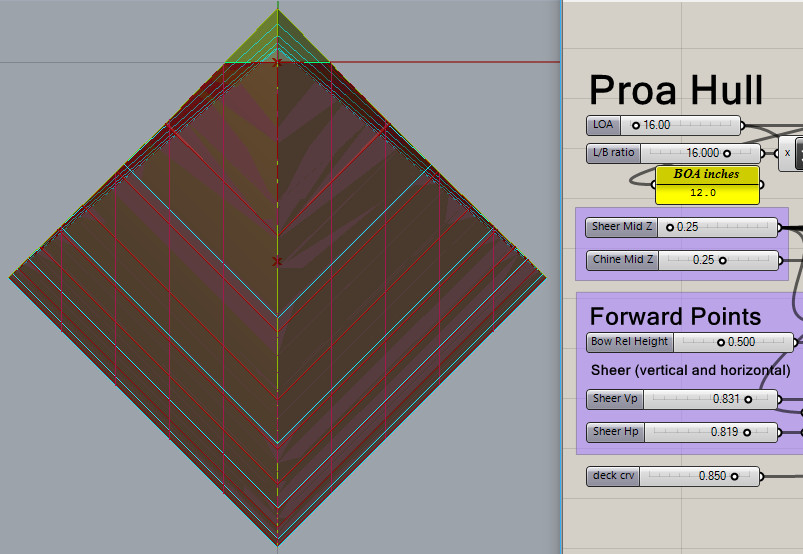
Task: Select the Bow Rel Height label
Action: [630, 342]
